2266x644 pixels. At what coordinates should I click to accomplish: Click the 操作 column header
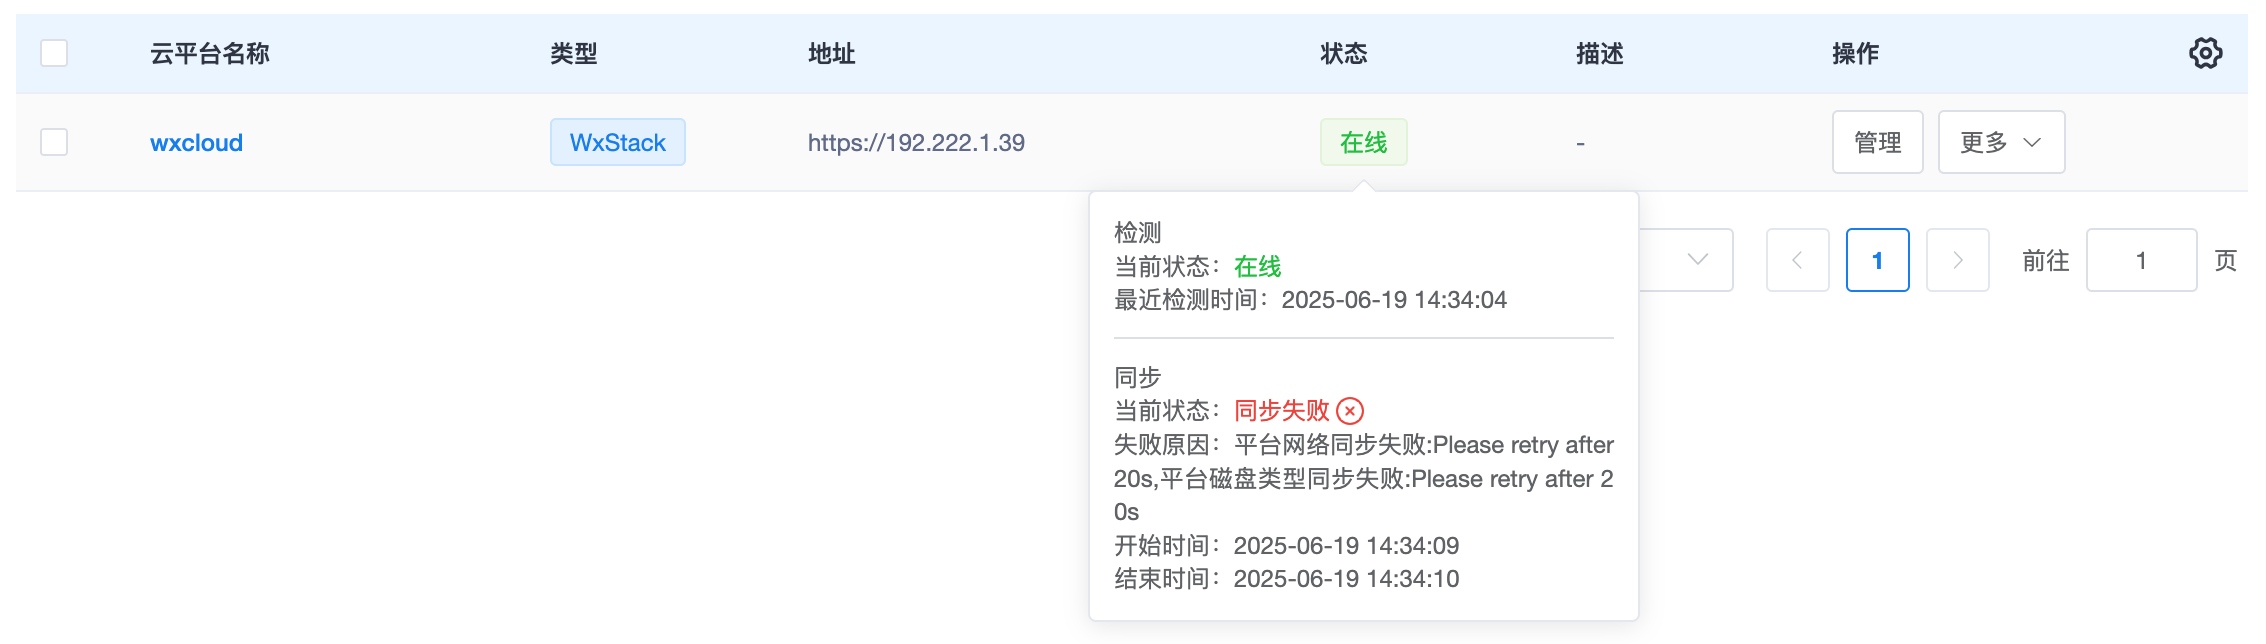pyautogui.click(x=1856, y=54)
